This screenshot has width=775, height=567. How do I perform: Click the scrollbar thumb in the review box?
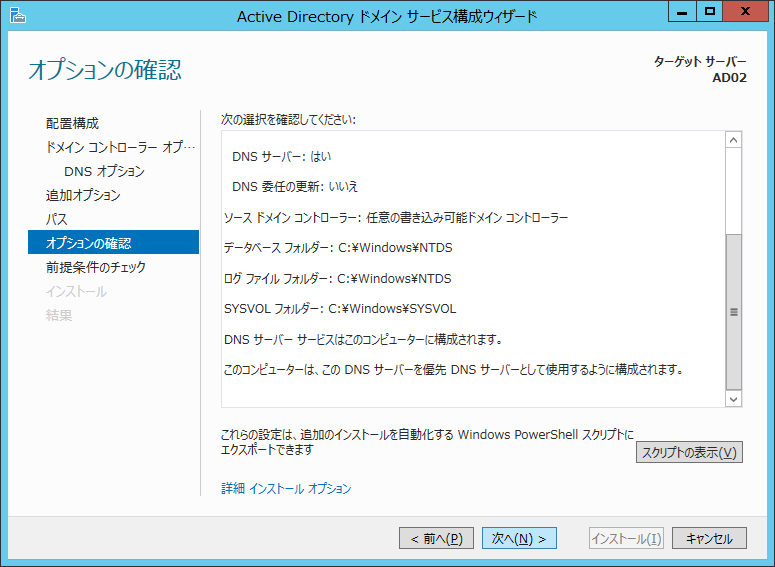pyautogui.click(x=733, y=311)
